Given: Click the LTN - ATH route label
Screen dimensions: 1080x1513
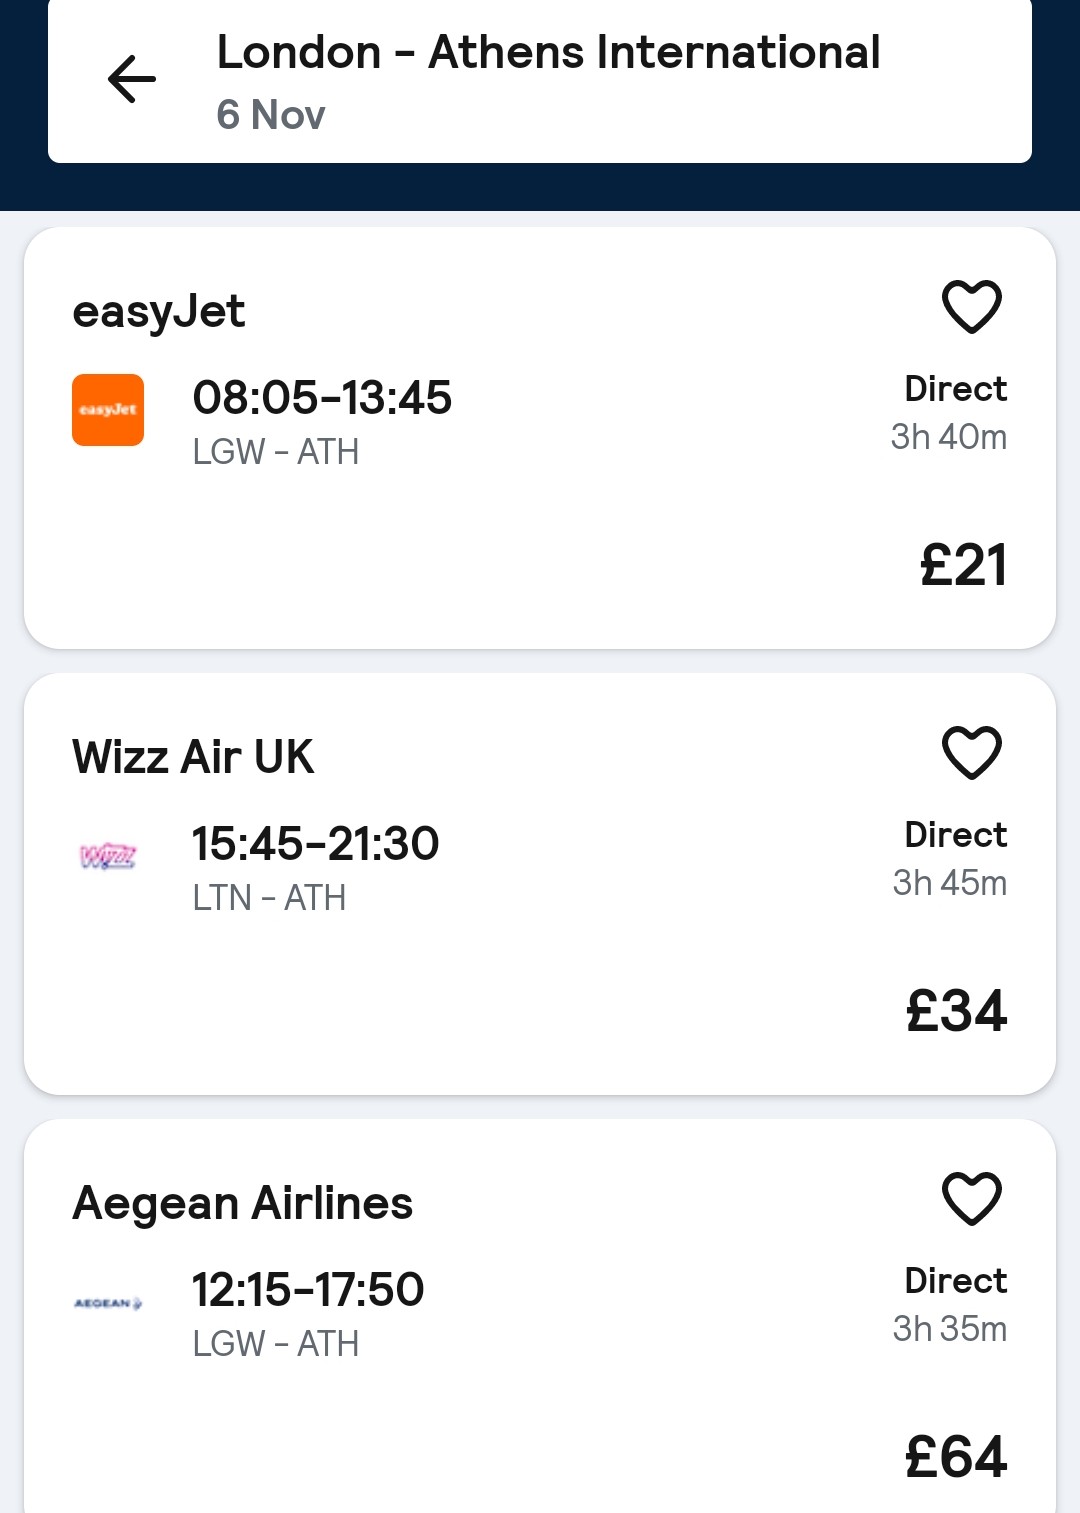Looking at the screenshot, I should pyautogui.click(x=269, y=898).
